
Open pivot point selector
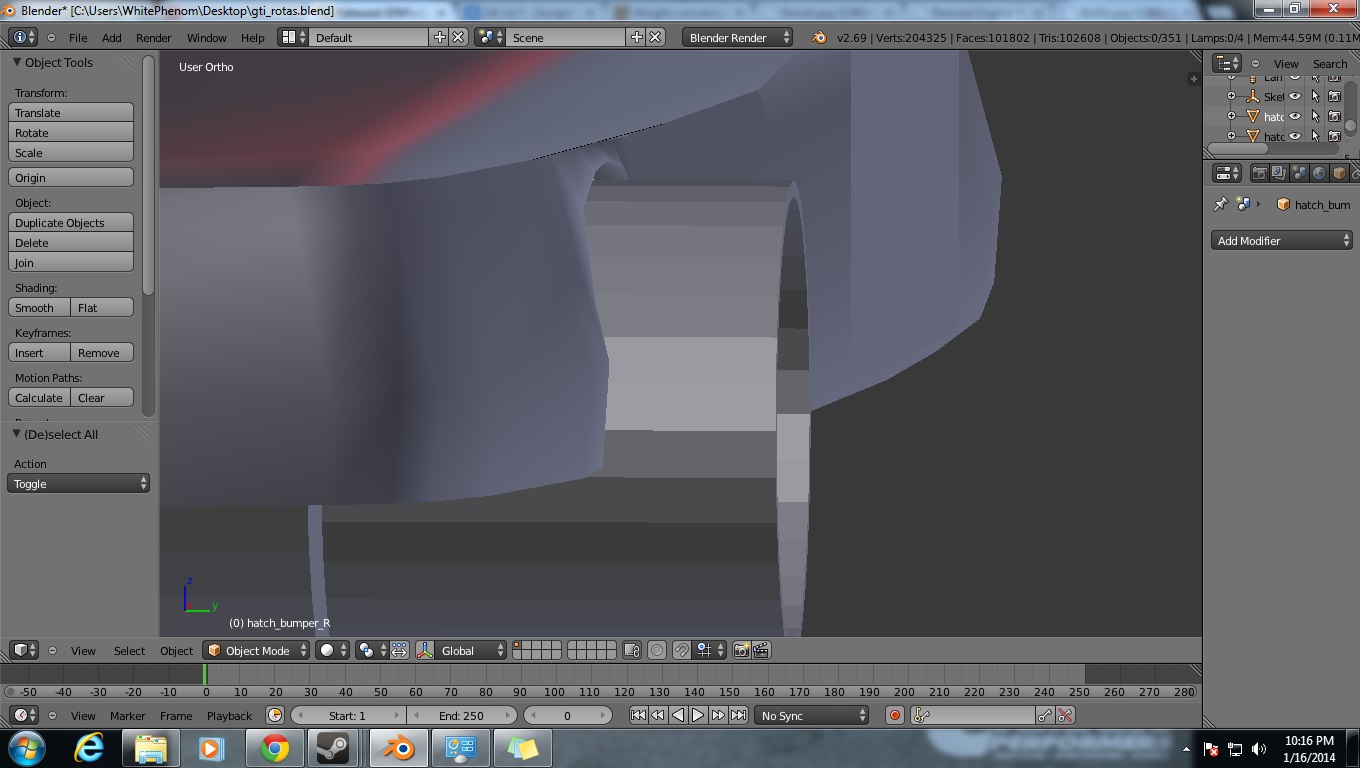[372, 650]
